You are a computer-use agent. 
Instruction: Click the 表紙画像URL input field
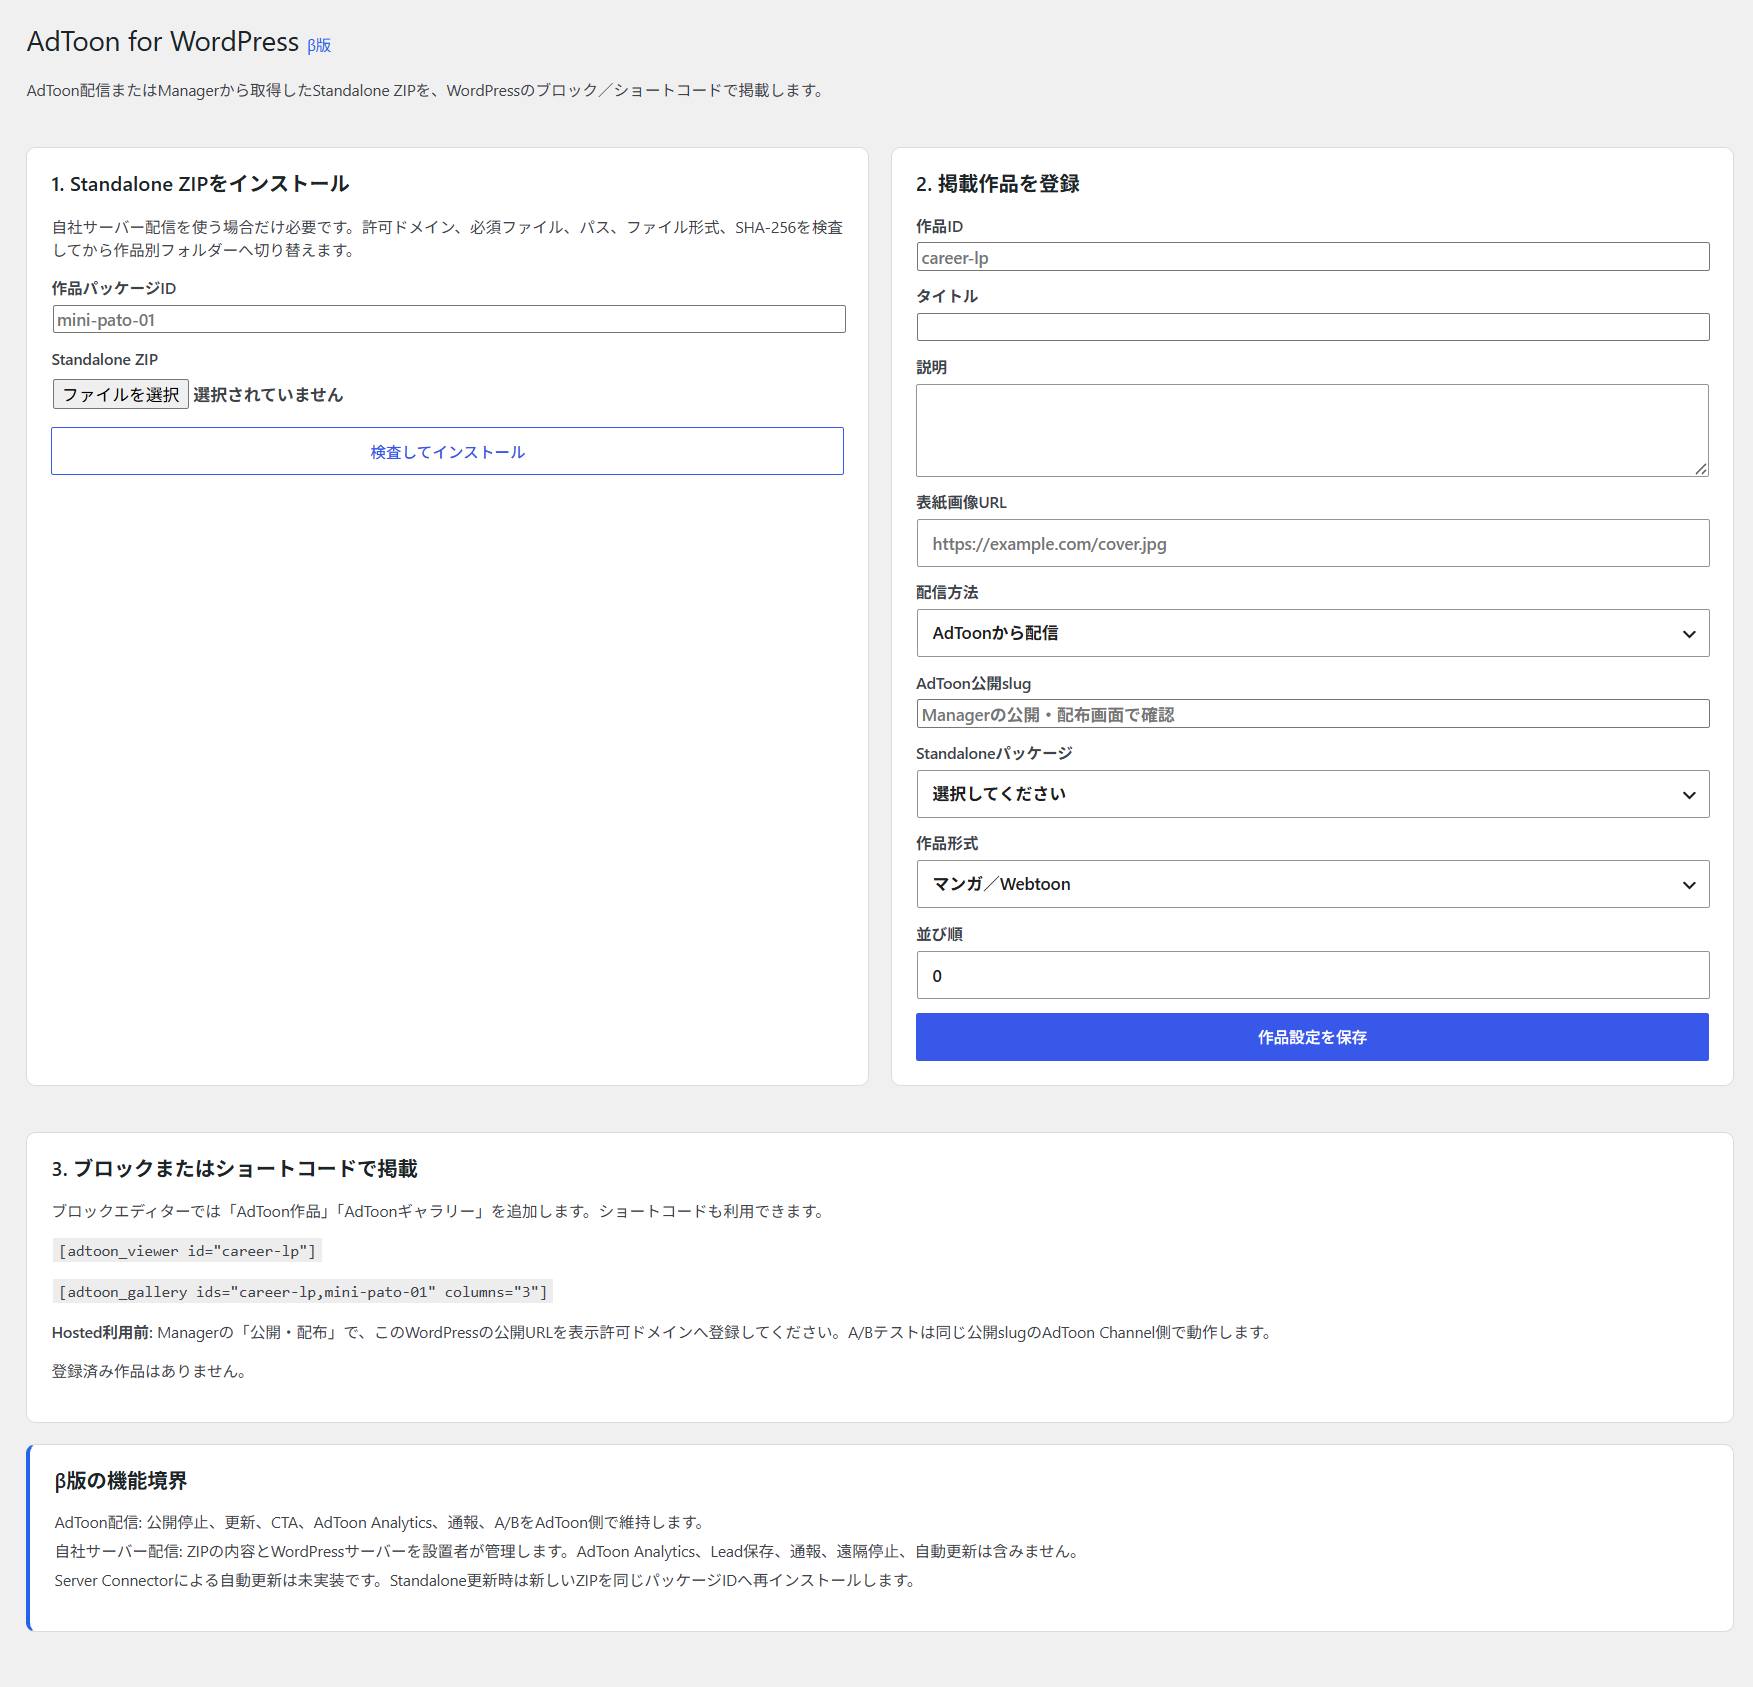(1312, 543)
